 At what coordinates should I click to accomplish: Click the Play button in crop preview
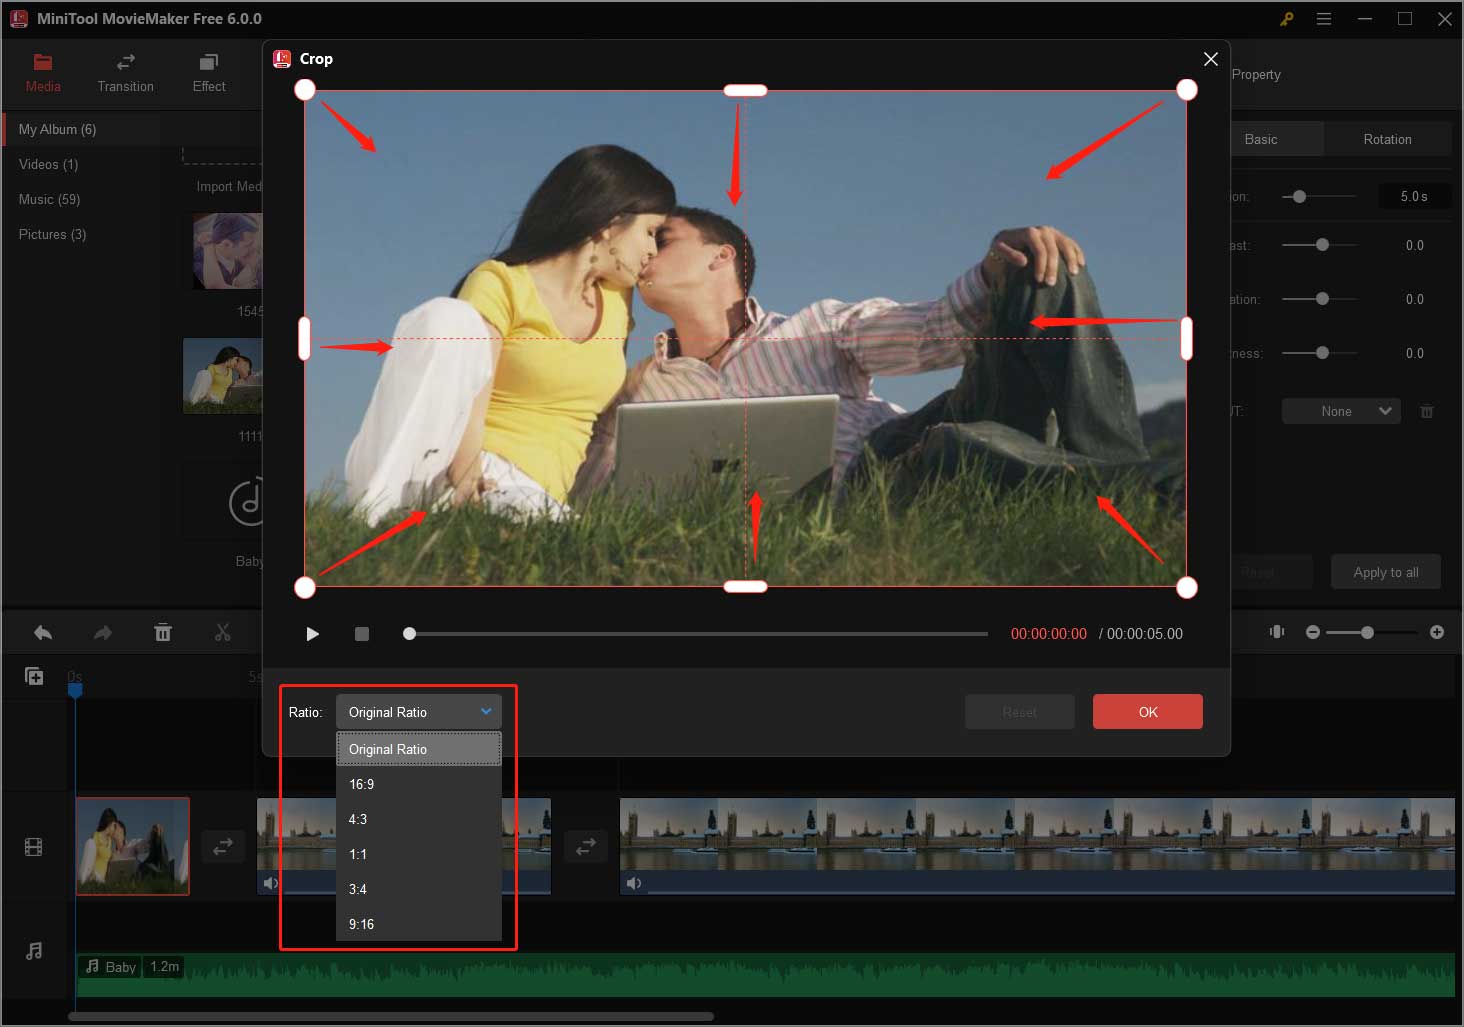[312, 634]
